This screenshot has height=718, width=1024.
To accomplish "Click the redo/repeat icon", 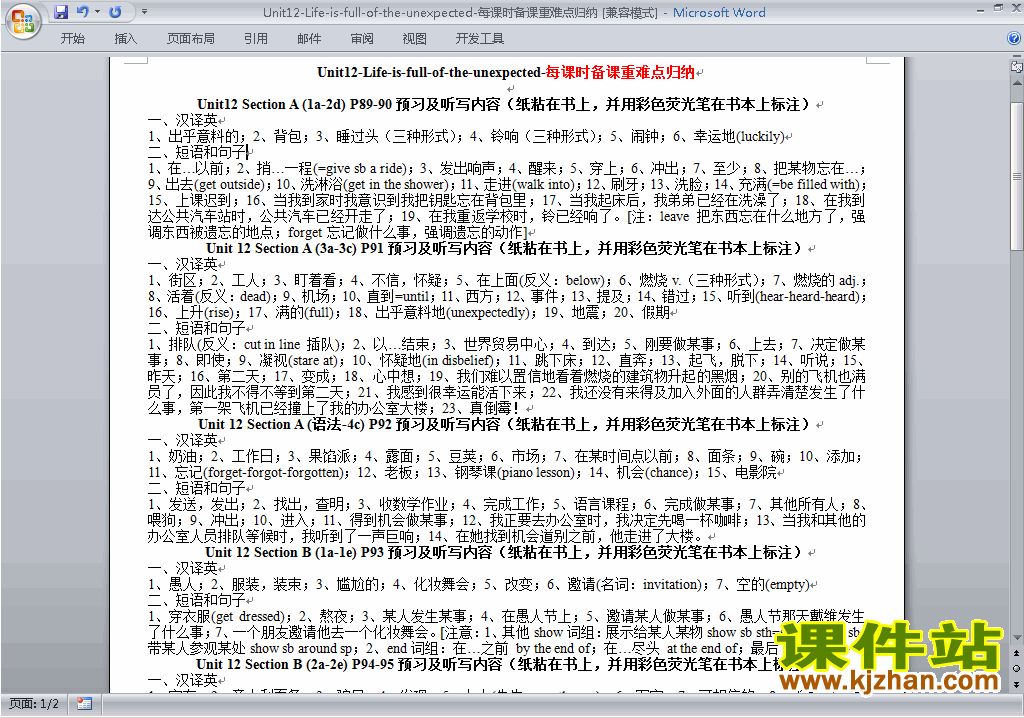I will pyautogui.click(x=115, y=12).
